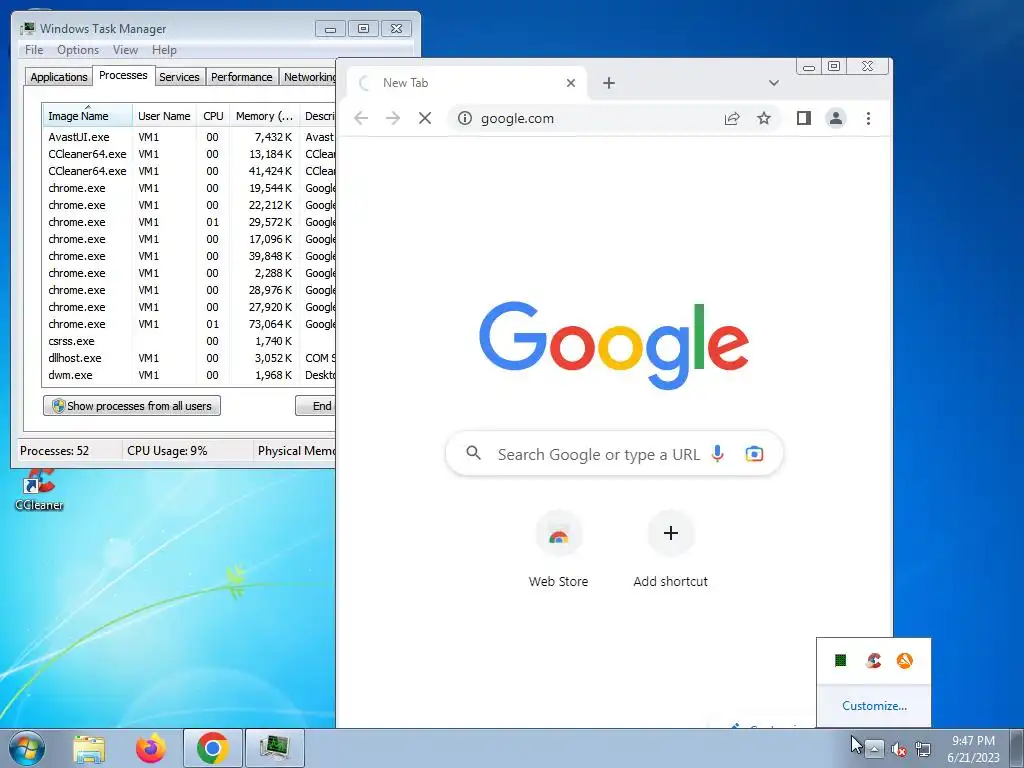Open the Web Store shortcut
The image size is (1024, 768).
pyautogui.click(x=558, y=551)
